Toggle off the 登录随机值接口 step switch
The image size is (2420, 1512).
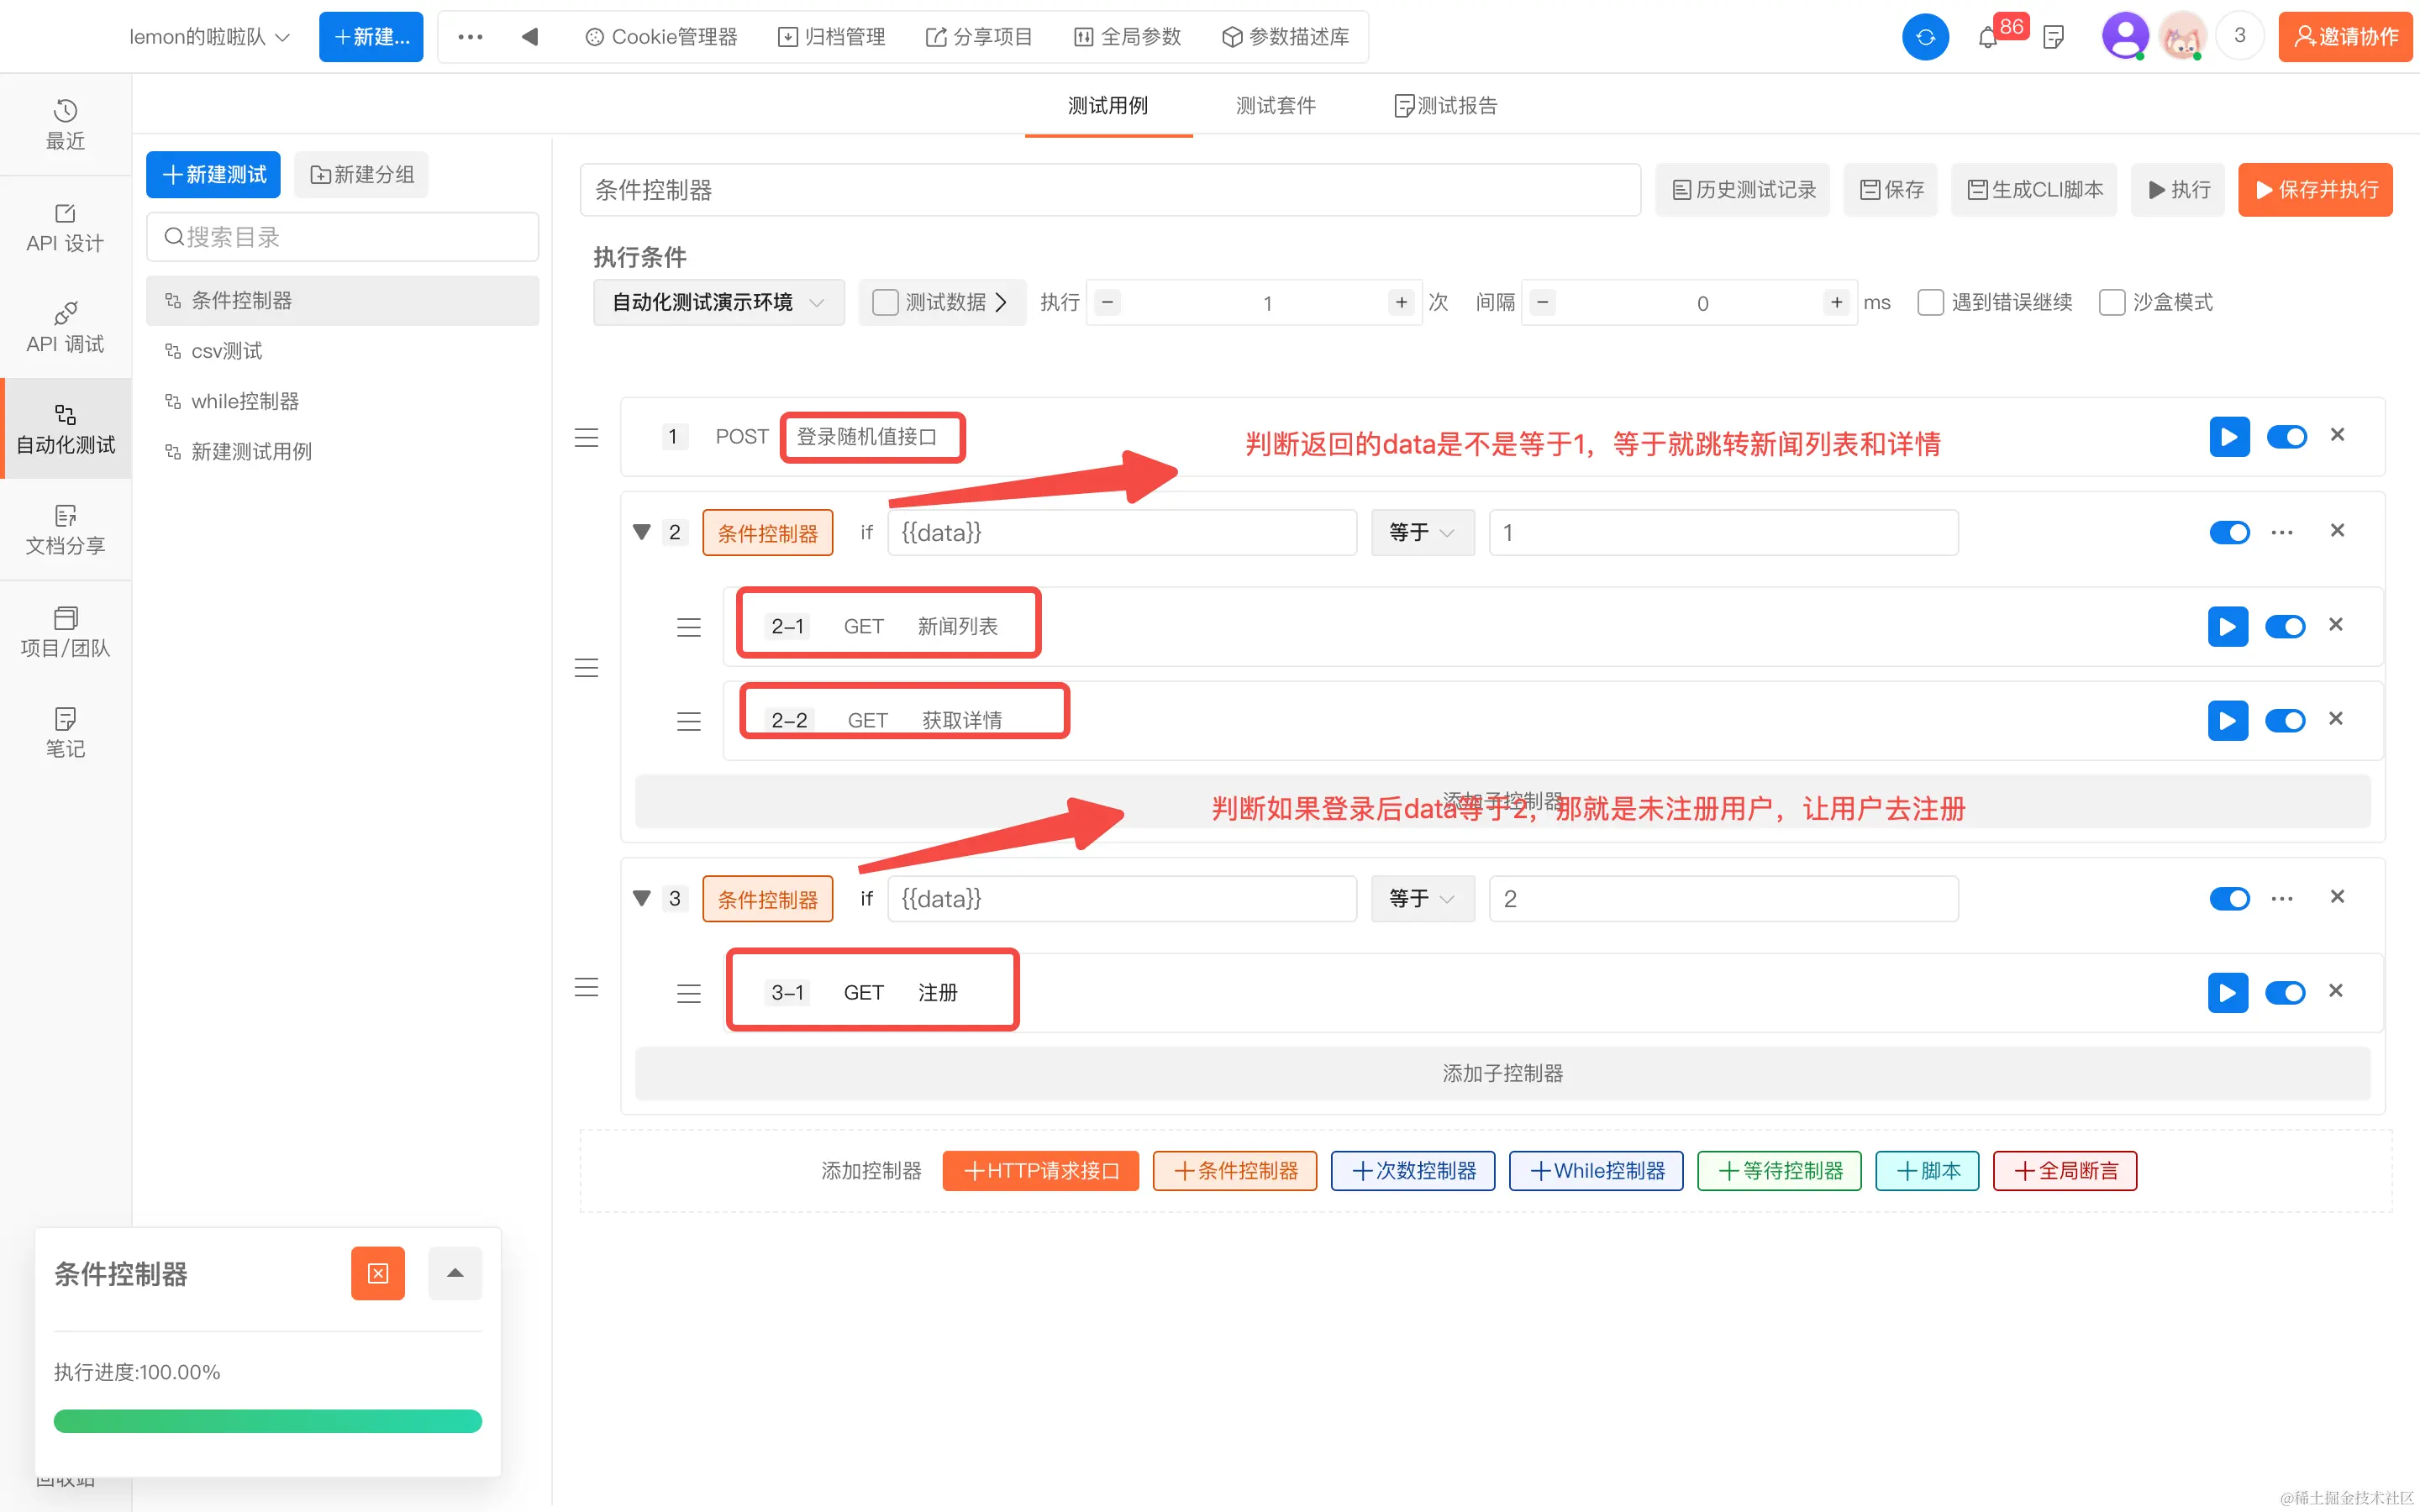[x=2286, y=437]
